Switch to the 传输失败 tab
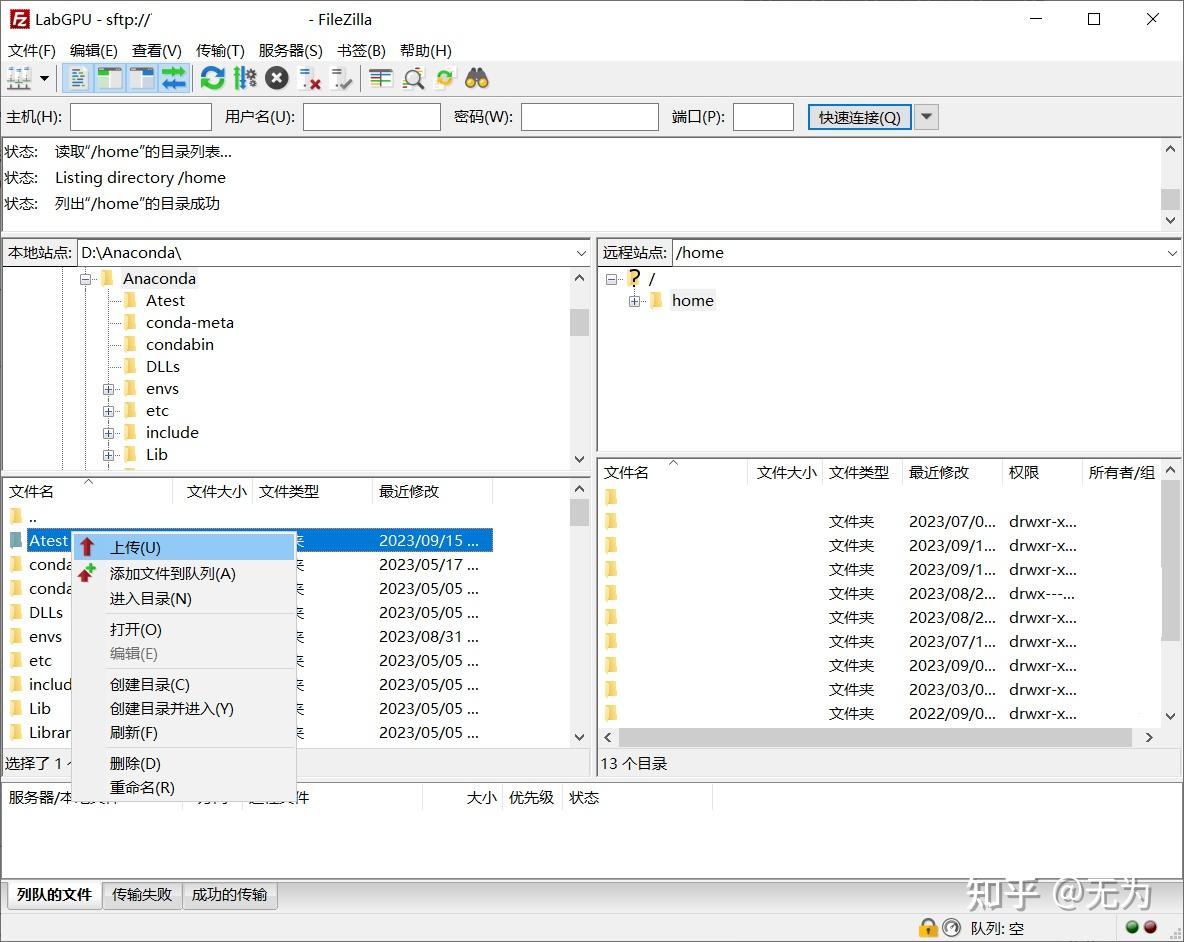1184x942 pixels. pos(142,894)
